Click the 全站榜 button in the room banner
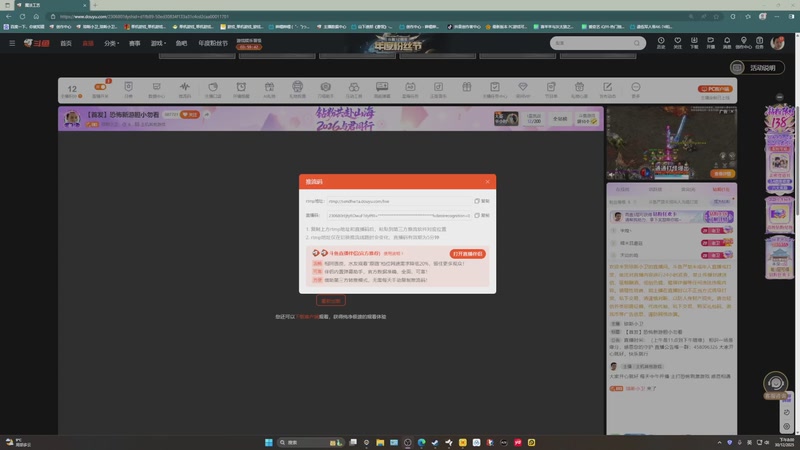This screenshot has width=800, height=450. tap(560, 119)
